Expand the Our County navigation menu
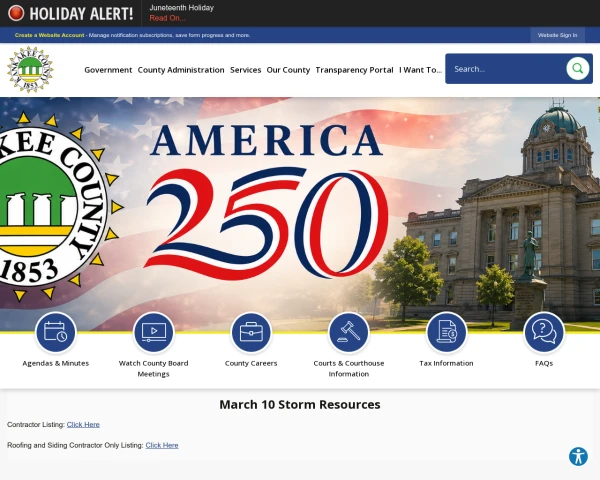Image resolution: width=600 pixels, height=480 pixels. point(288,70)
